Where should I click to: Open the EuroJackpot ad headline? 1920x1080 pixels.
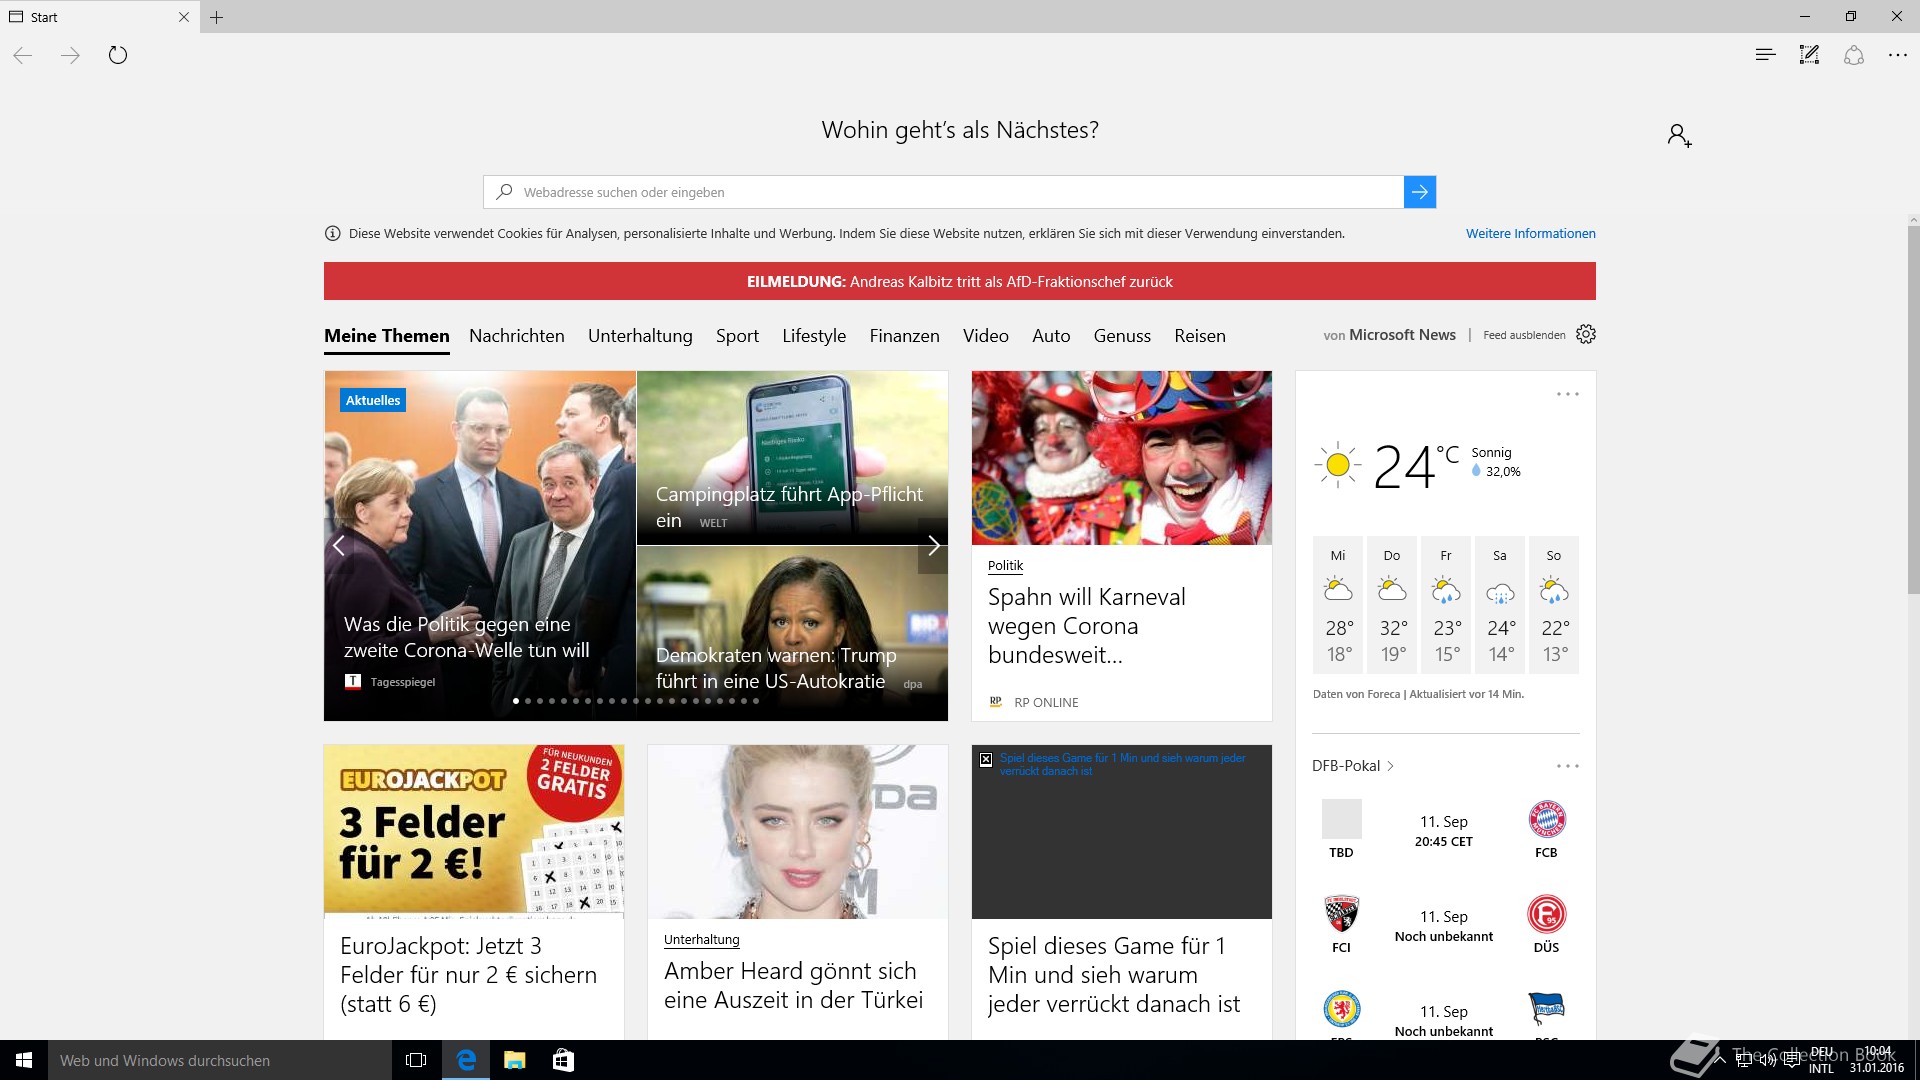[469, 975]
